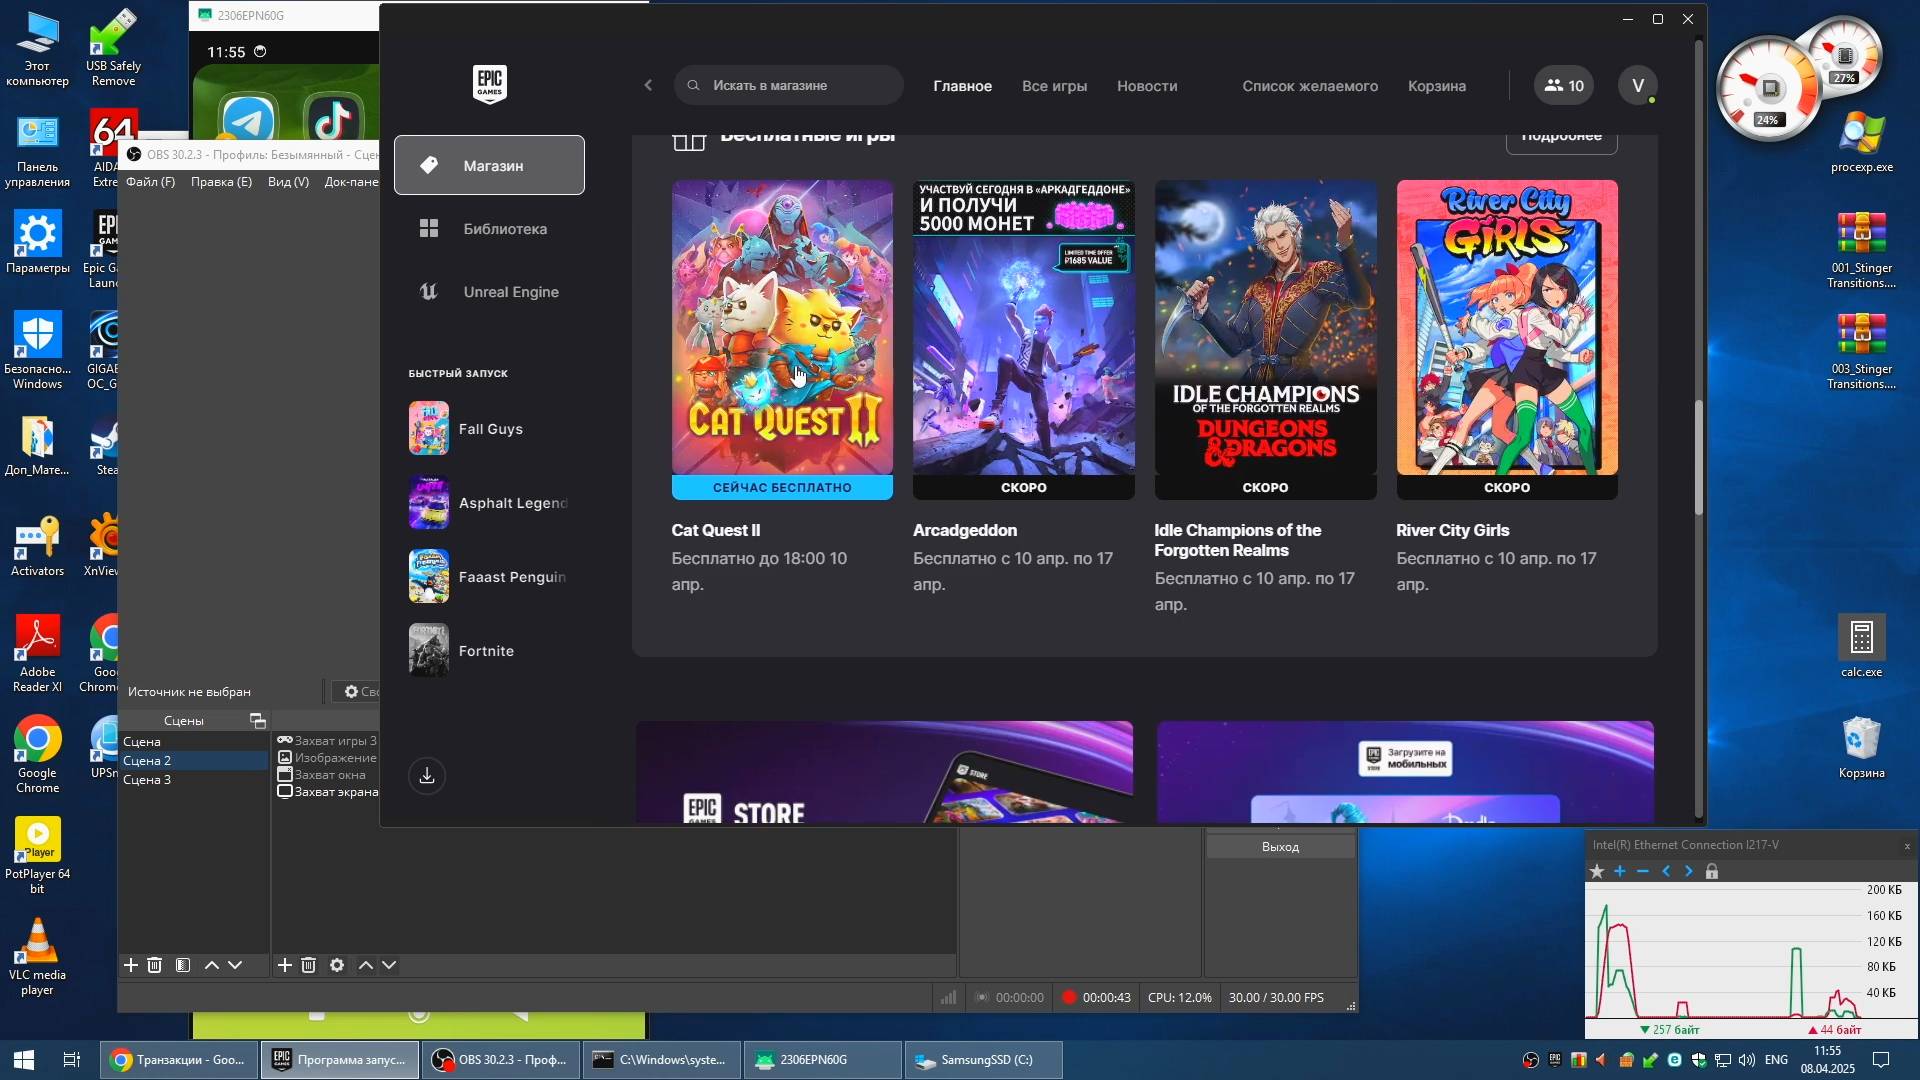Go back using the left chevron near search
Screen dimensions: 1920x1080
click(x=648, y=86)
